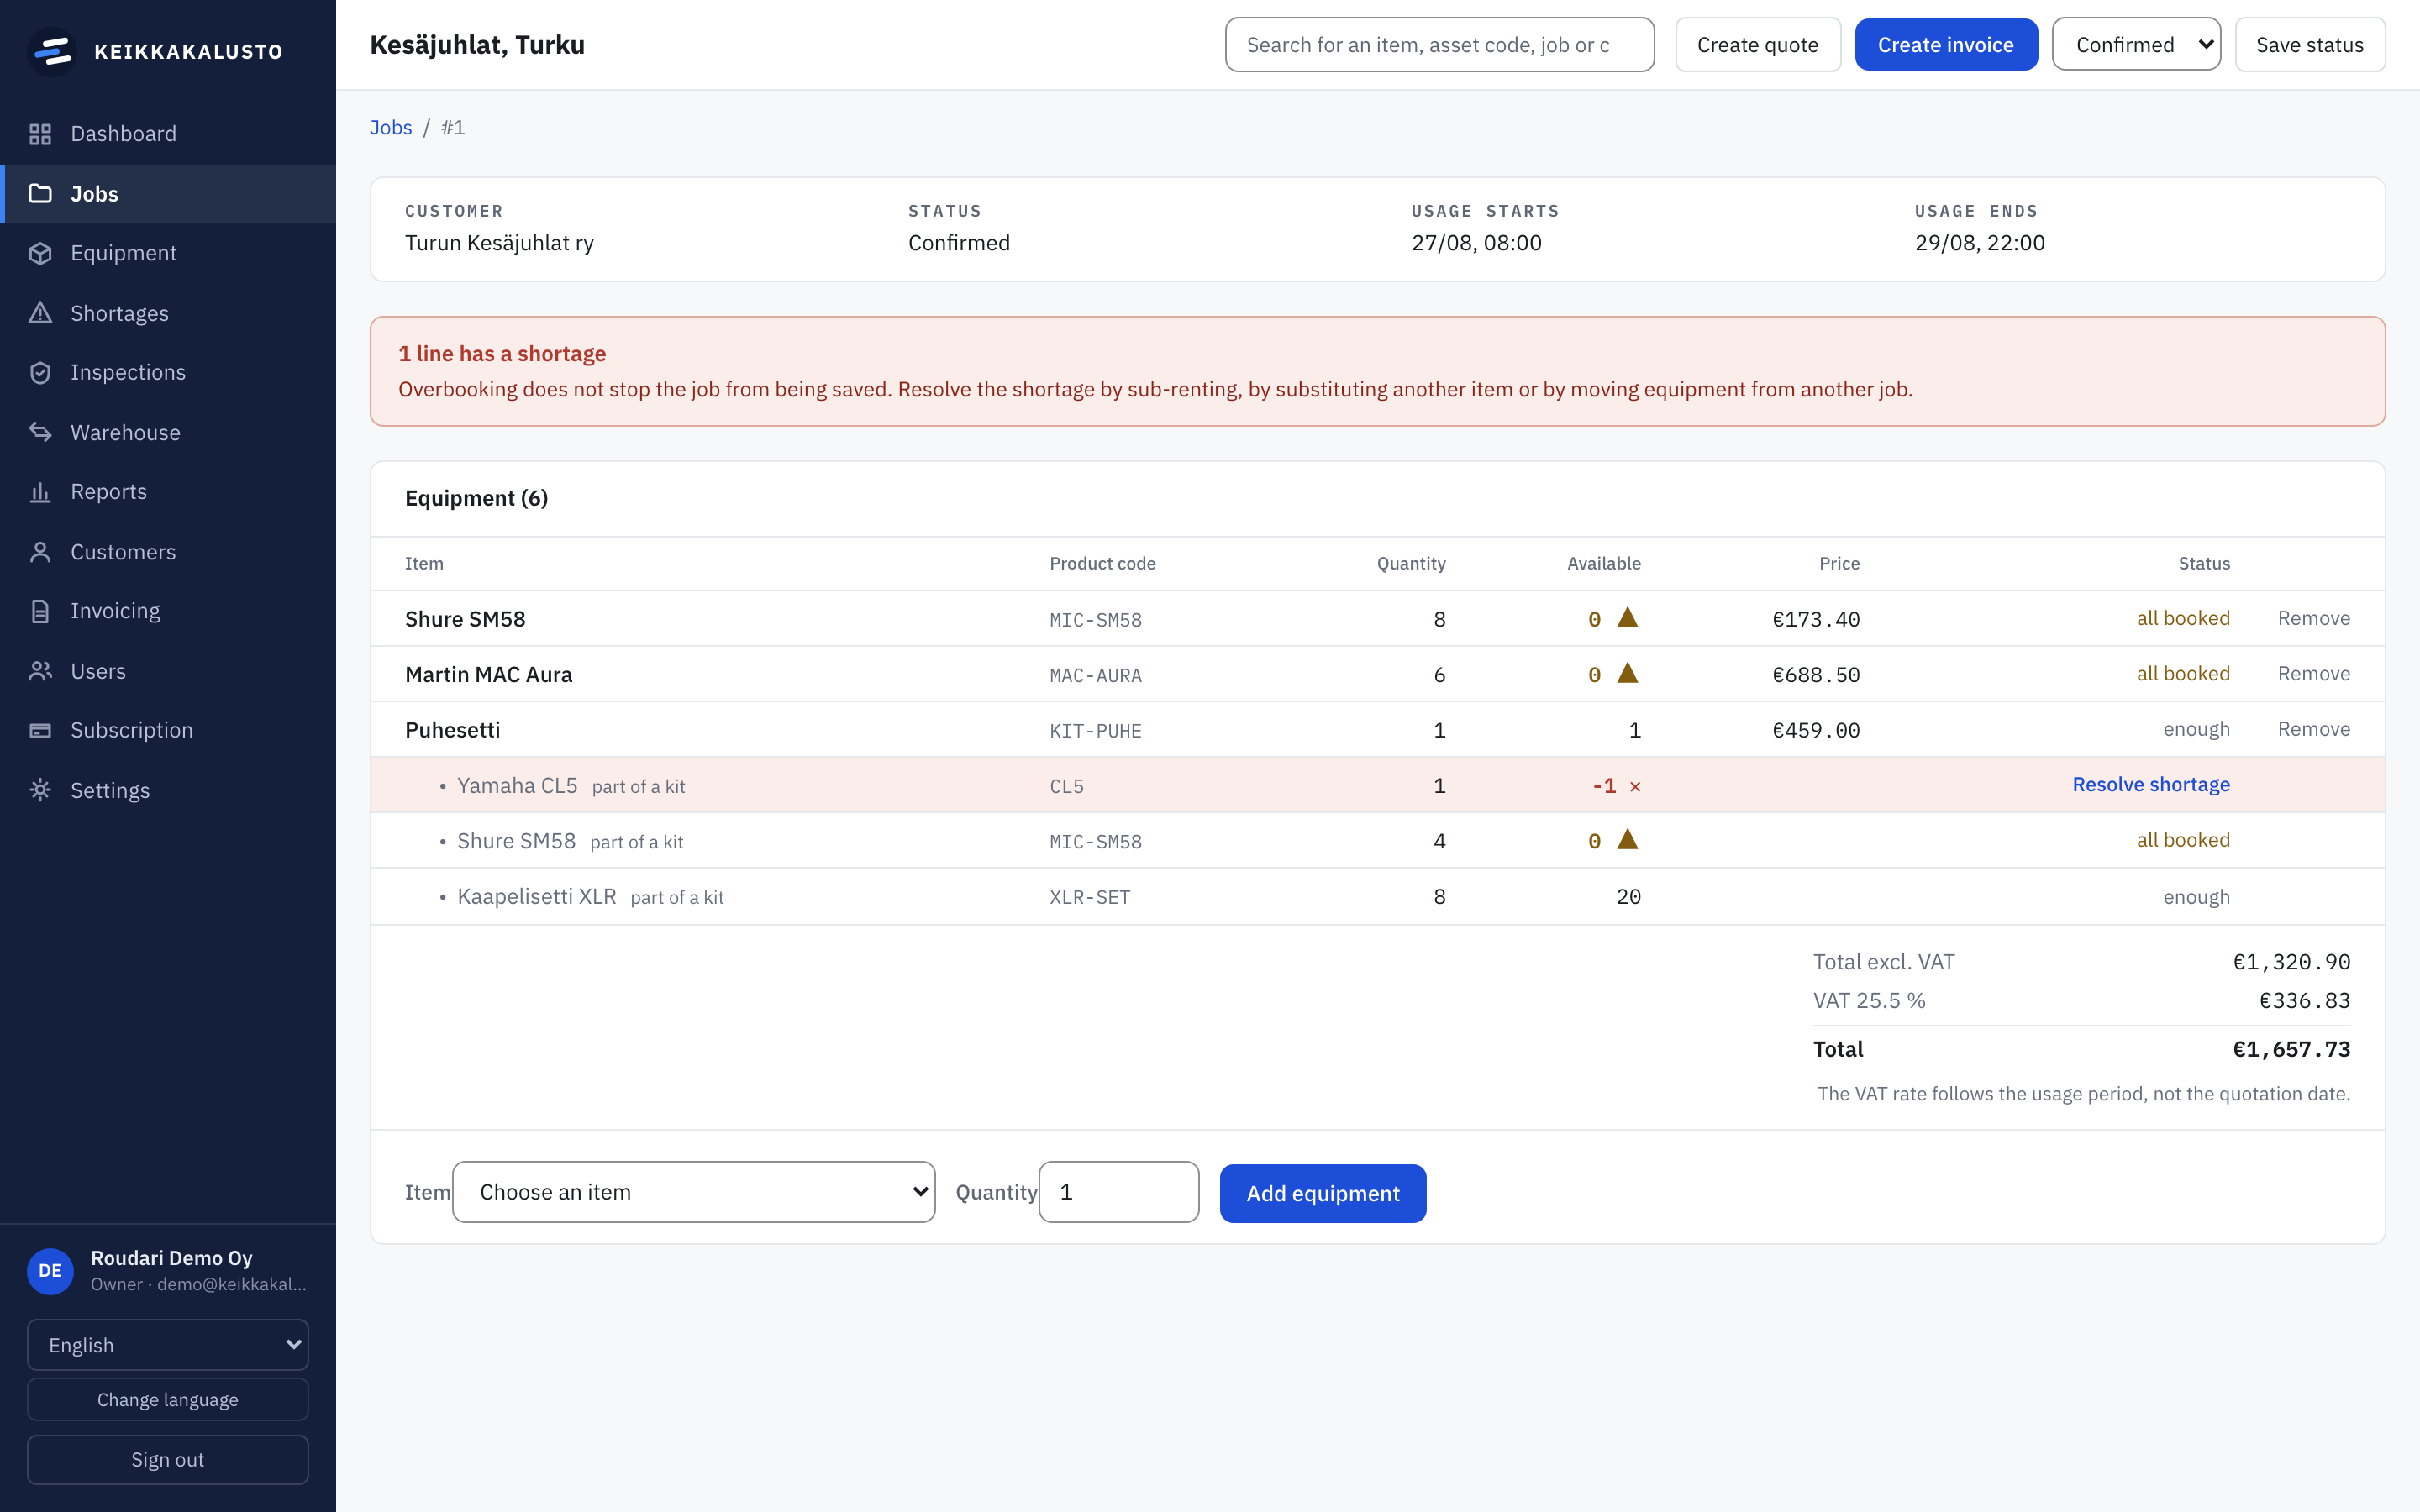Click the Customers person icon
Image resolution: width=2420 pixels, height=1512 pixels.
(40, 552)
